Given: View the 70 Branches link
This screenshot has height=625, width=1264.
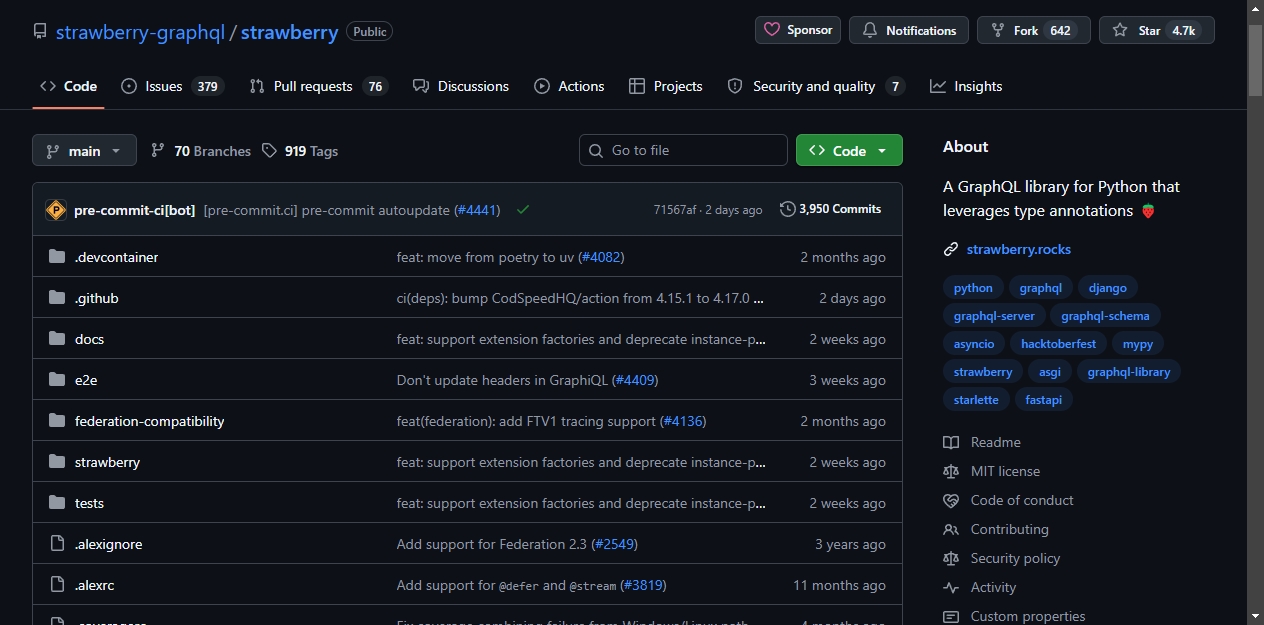Looking at the screenshot, I should point(201,151).
